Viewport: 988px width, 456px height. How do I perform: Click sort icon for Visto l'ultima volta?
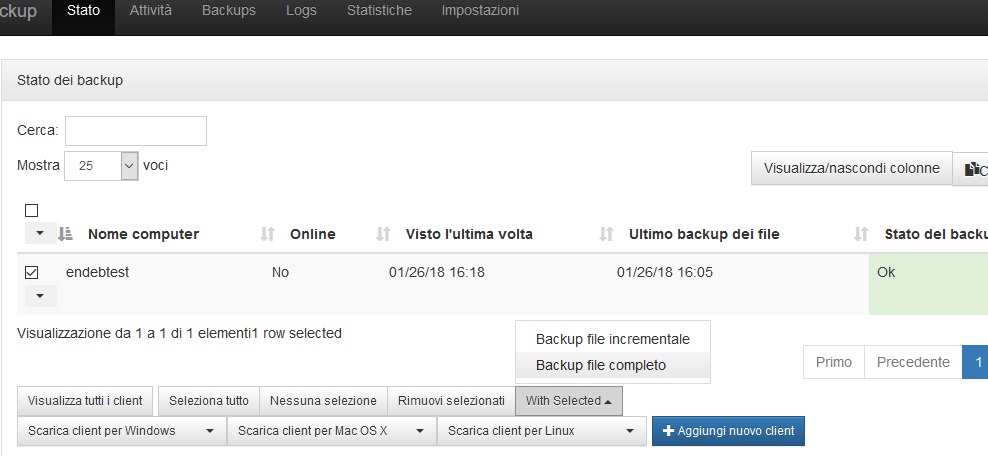click(x=383, y=234)
